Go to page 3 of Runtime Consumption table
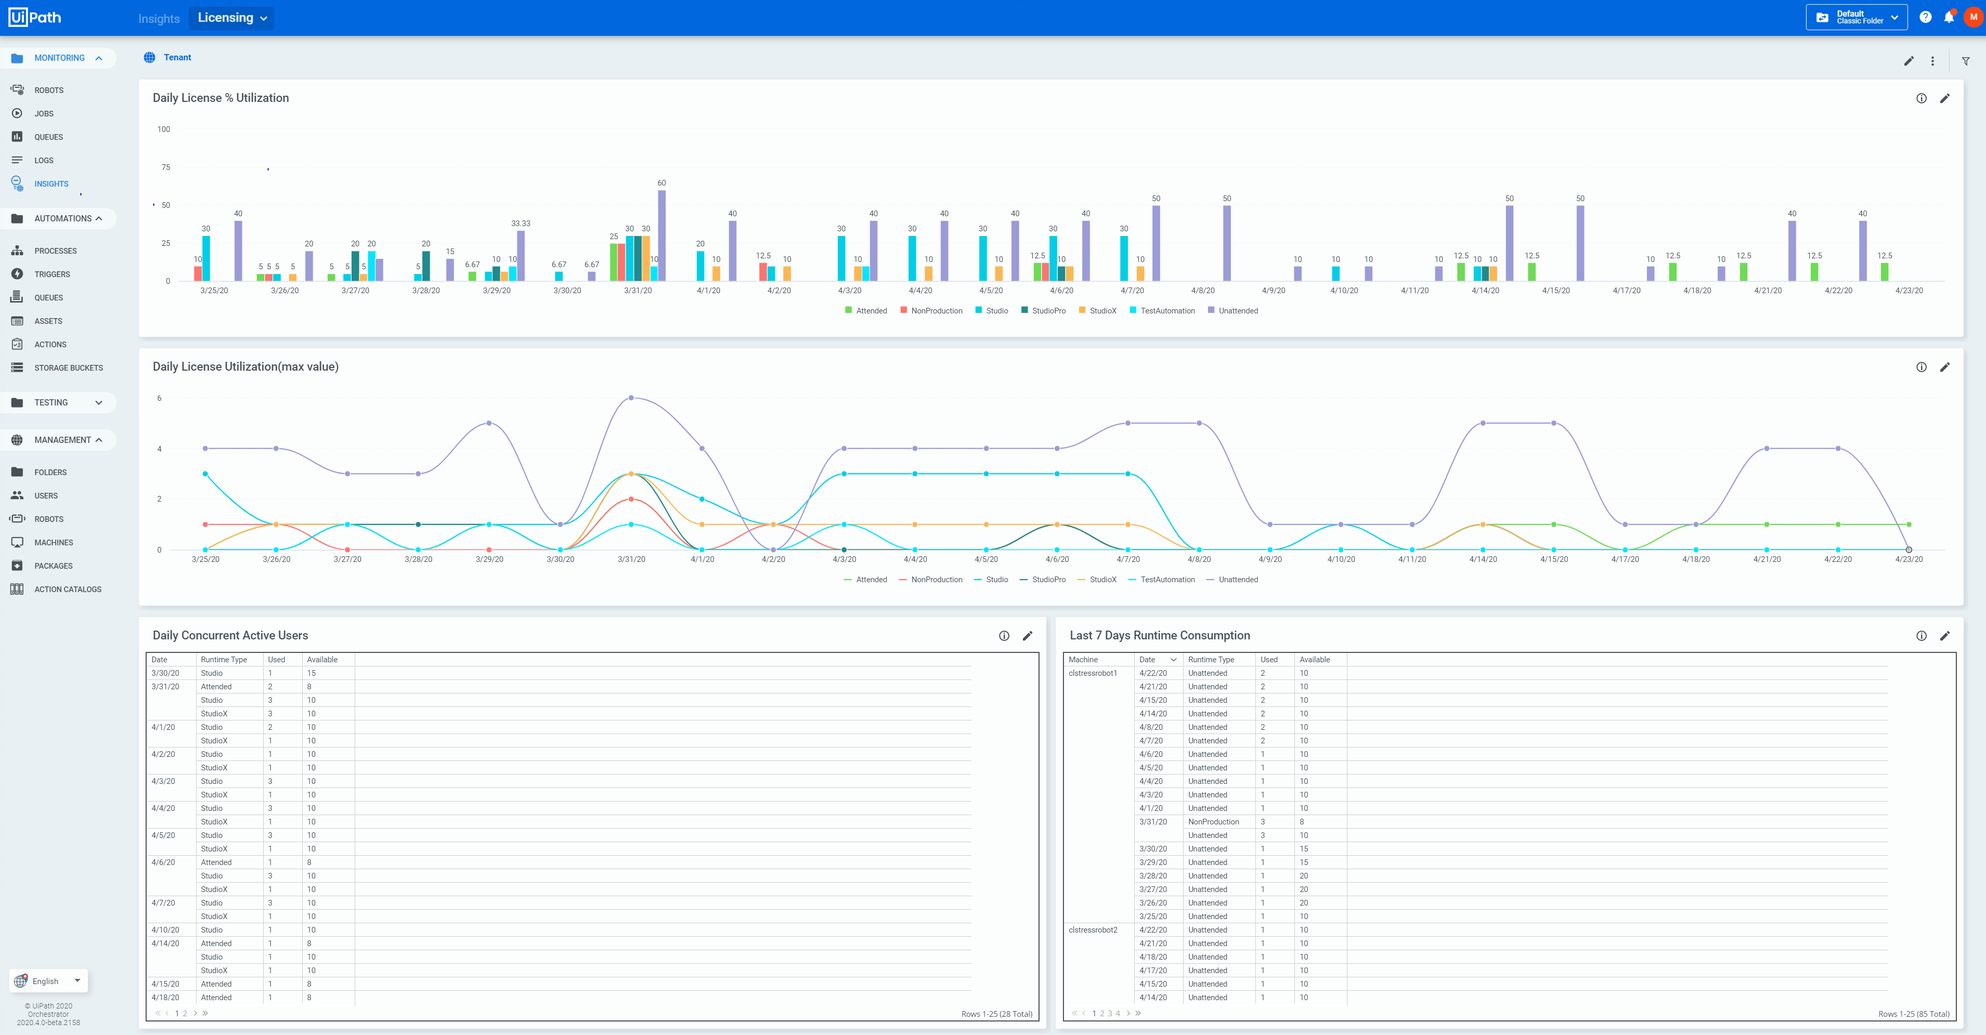This screenshot has width=1986, height=1035. click(x=1110, y=1013)
